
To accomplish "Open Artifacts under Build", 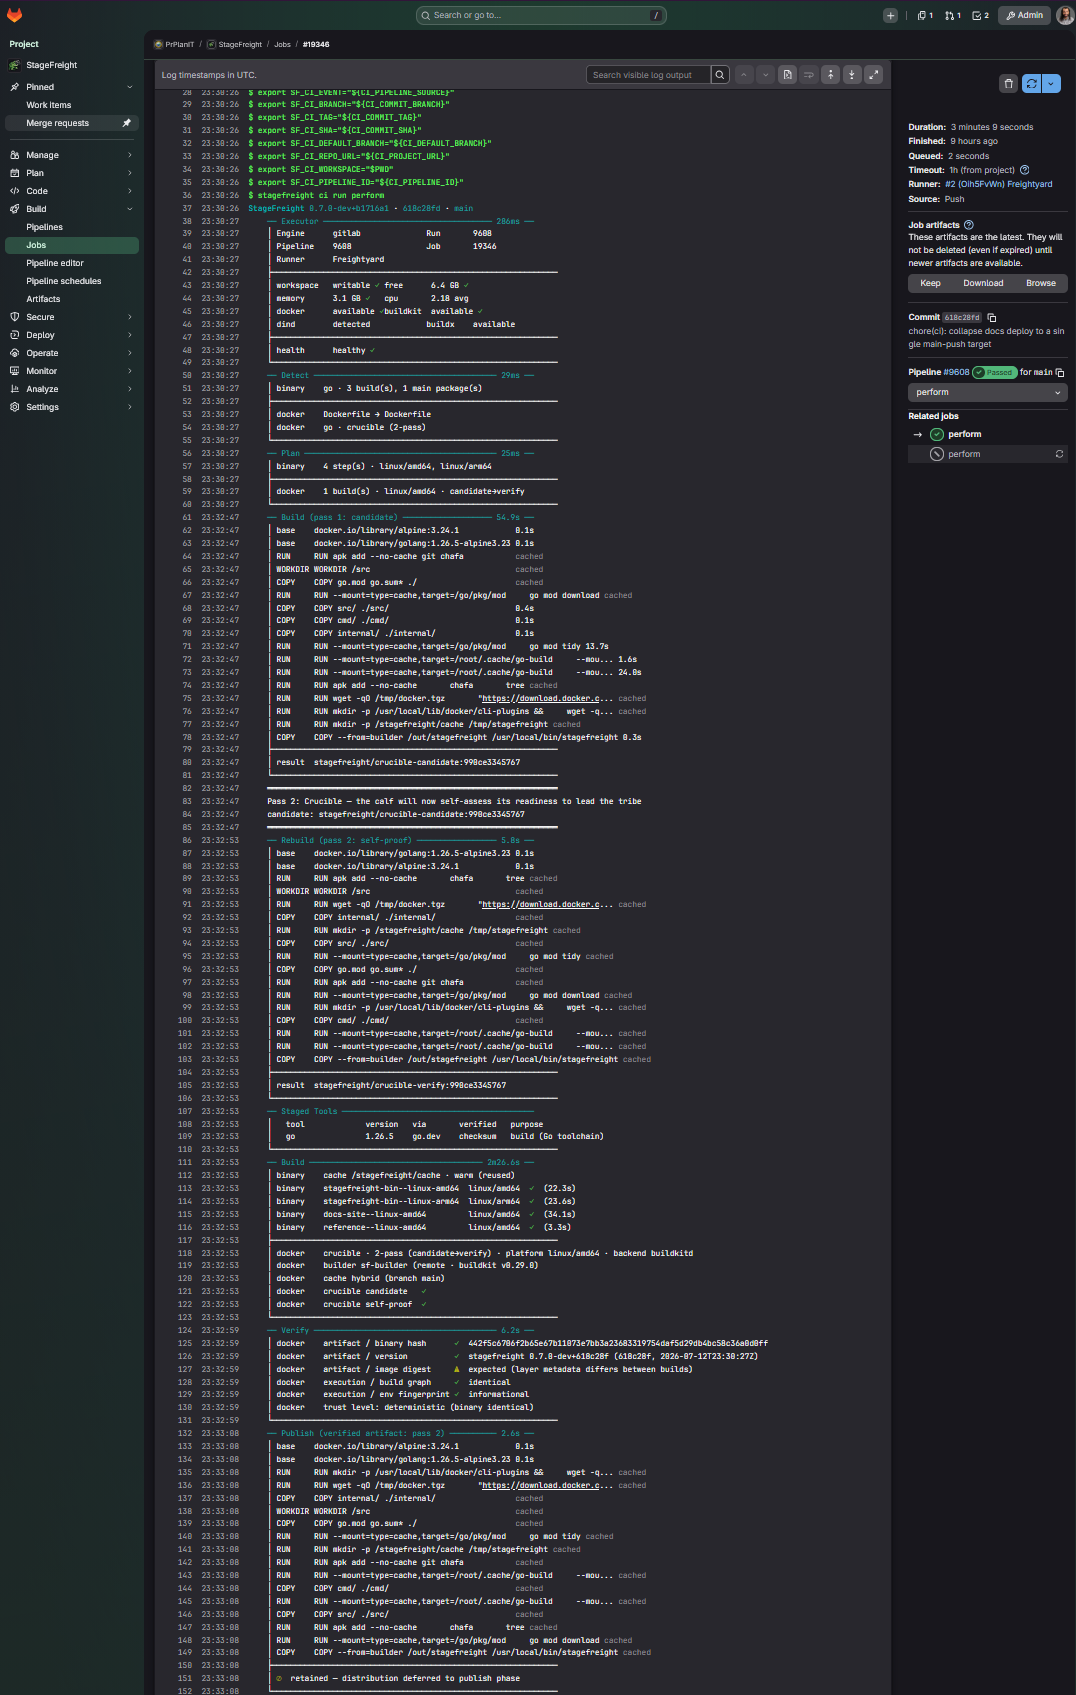I will click(x=72, y=299).
